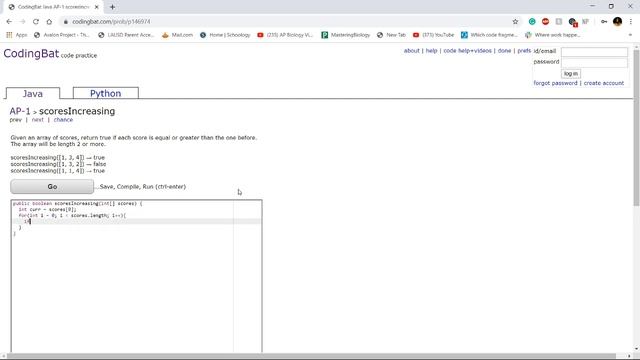Open the New Tab bookmark
The height and width of the screenshot is (360, 640).
[391, 35]
